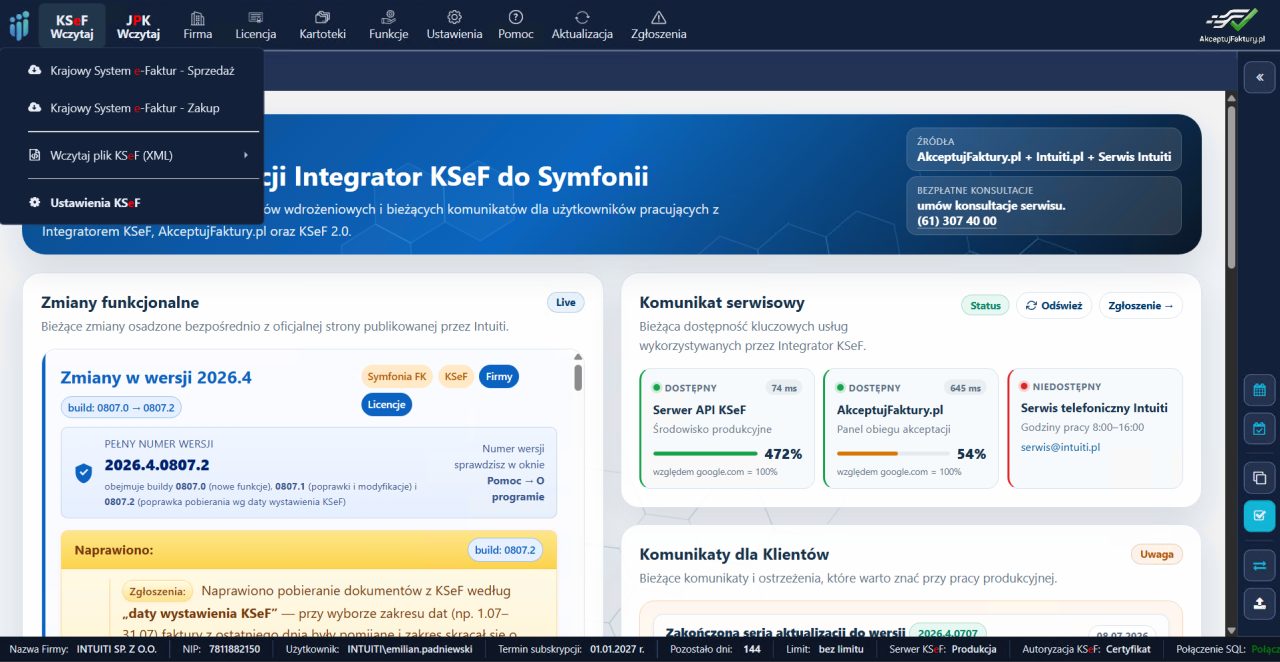The width and height of the screenshot is (1280, 662).
Task: Click the Status badge
Action: [x=985, y=306]
